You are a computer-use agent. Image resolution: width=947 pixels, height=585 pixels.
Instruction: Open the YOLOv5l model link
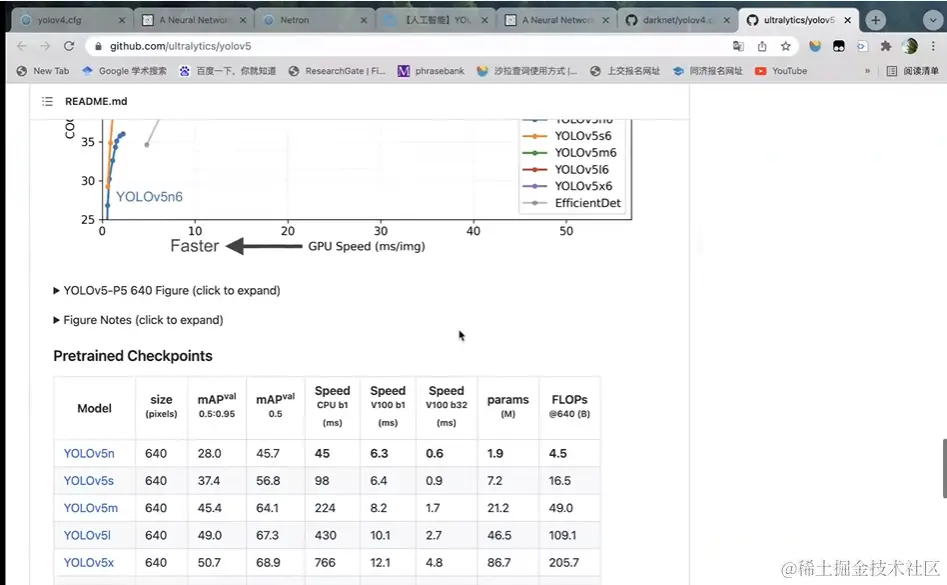[87, 535]
